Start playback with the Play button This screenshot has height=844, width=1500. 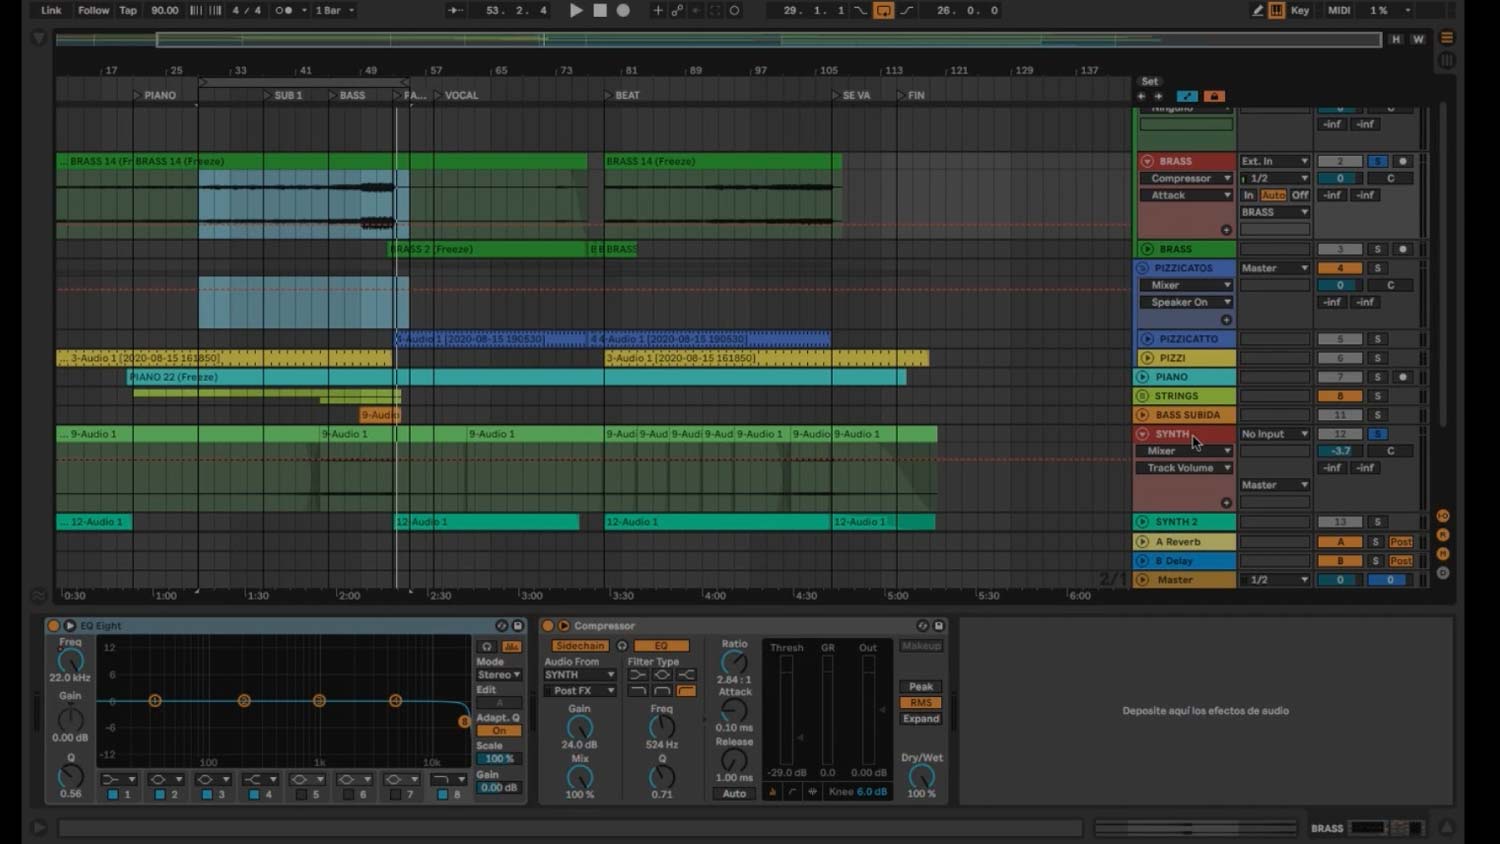pos(576,10)
